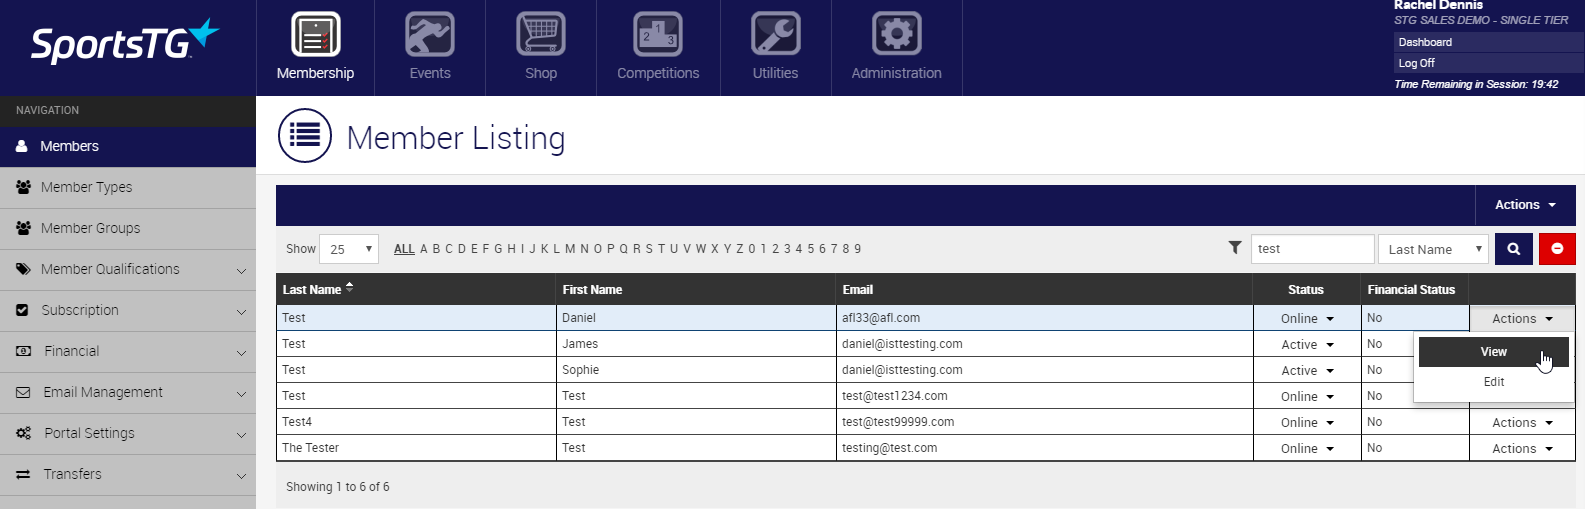Screen dimensions: 1585x509
Task: Open Status dropdown for Sophie Test
Action: [1307, 370]
